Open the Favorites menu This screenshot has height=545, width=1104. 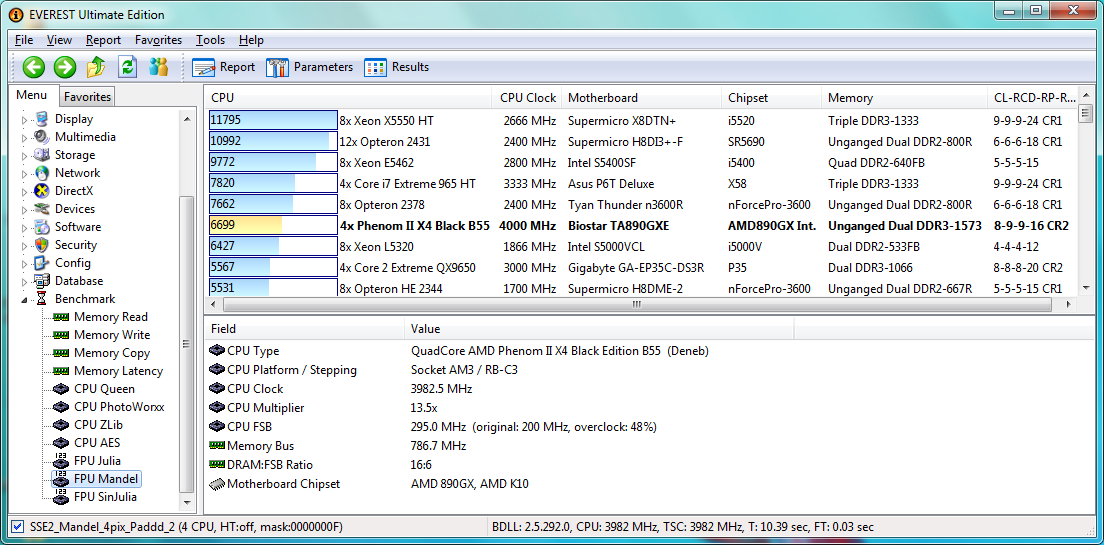158,40
